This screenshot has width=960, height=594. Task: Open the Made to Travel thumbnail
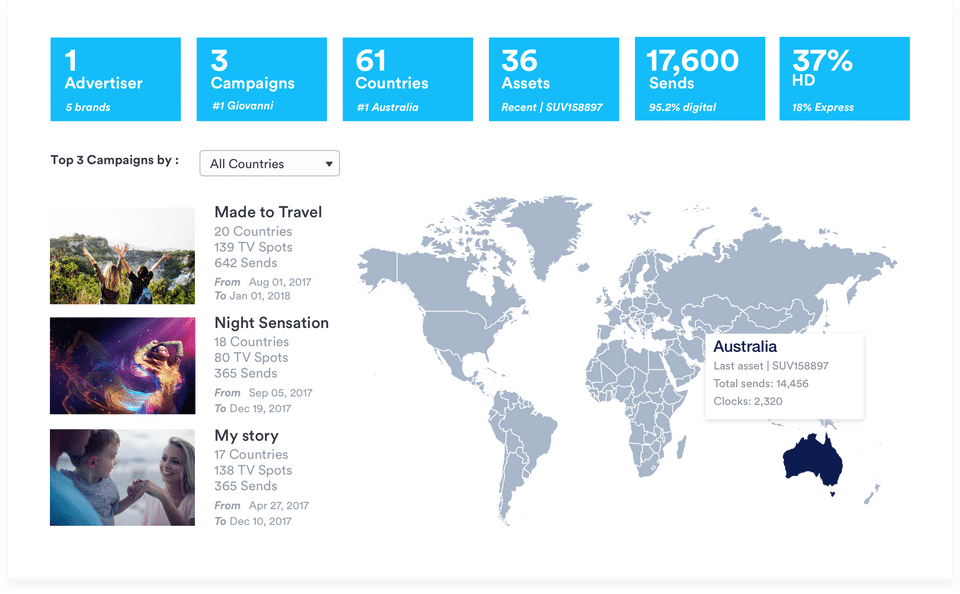pos(122,256)
